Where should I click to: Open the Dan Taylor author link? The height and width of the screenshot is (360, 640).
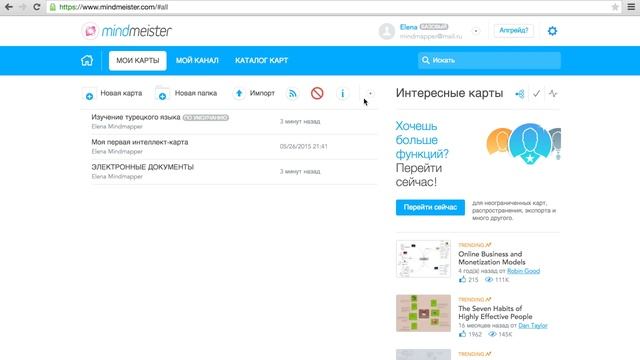pyautogui.click(x=533, y=326)
